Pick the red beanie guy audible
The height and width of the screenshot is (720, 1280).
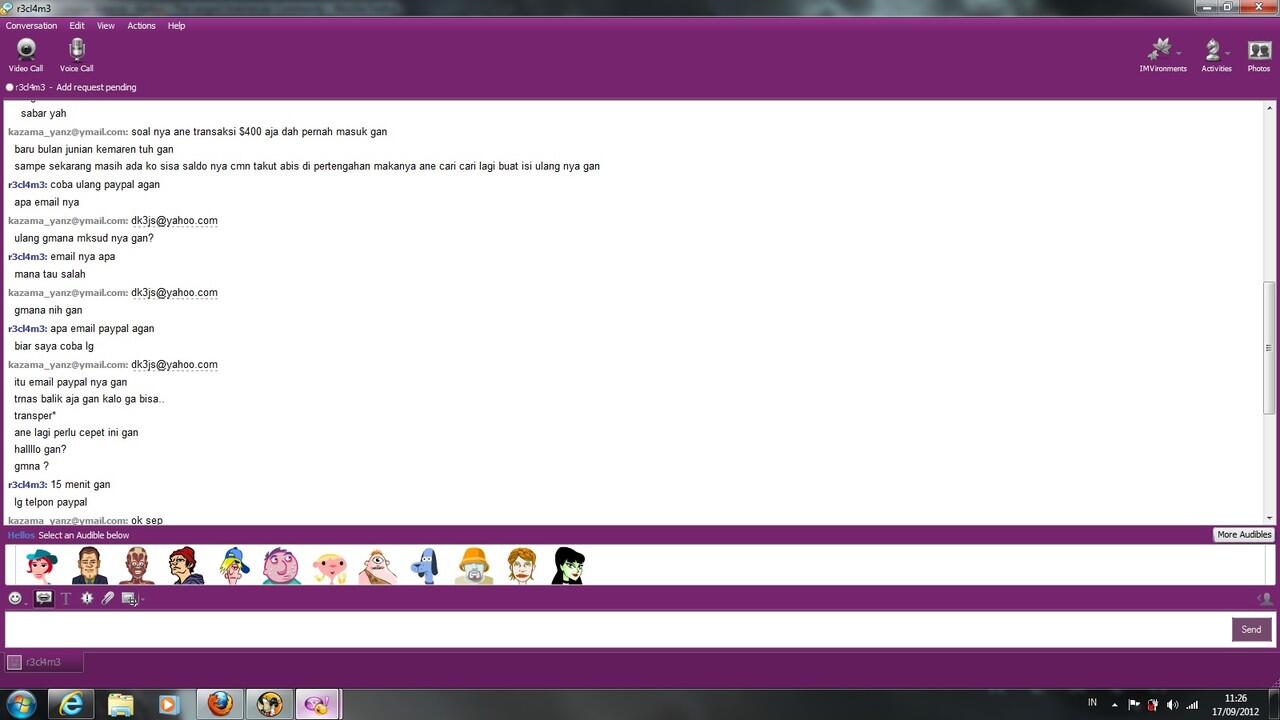(186, 566)
